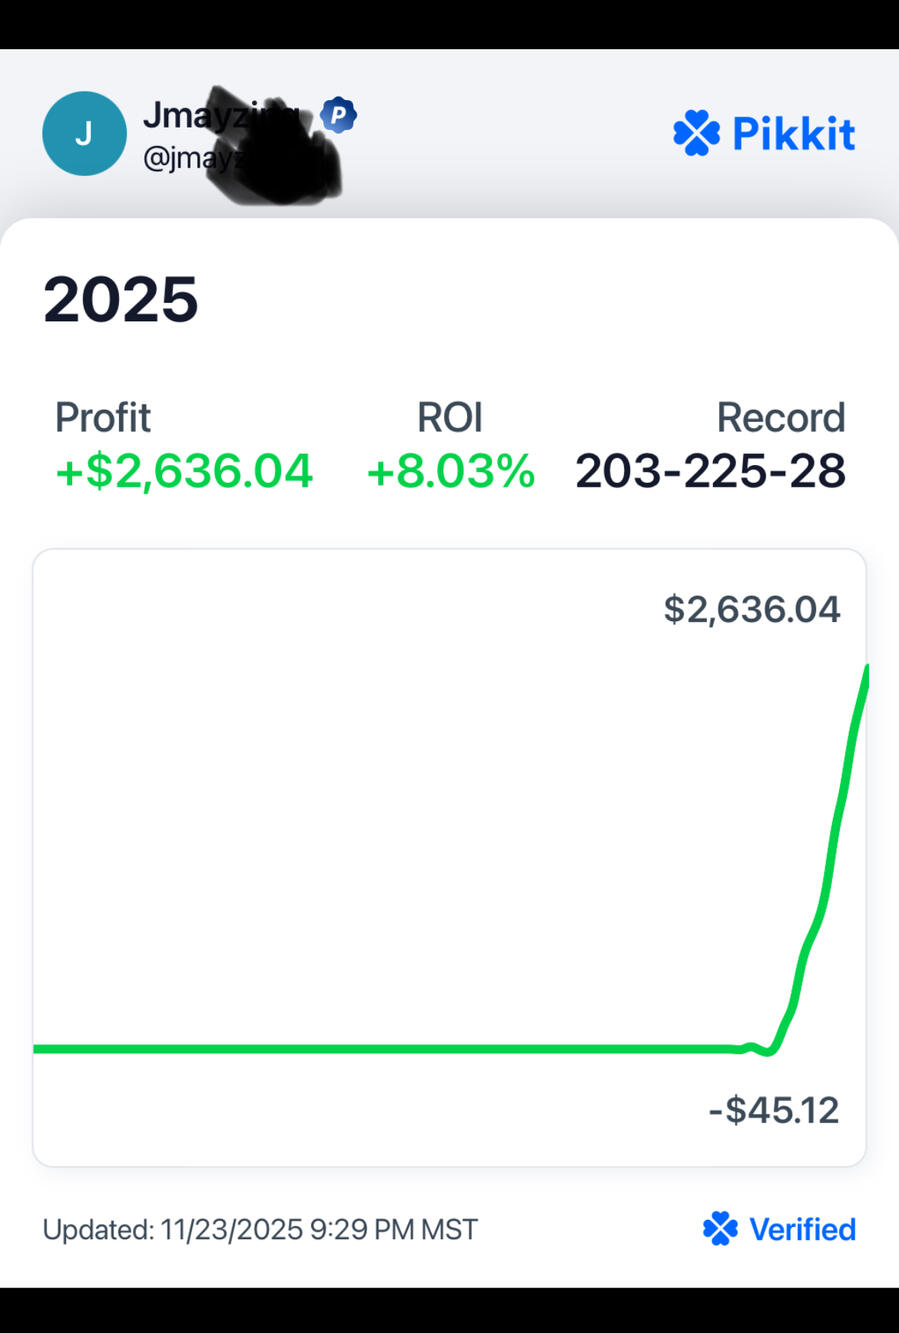Click the ROI label
The width and height of the screenshot is (899, 1333).
coord(450,417)
